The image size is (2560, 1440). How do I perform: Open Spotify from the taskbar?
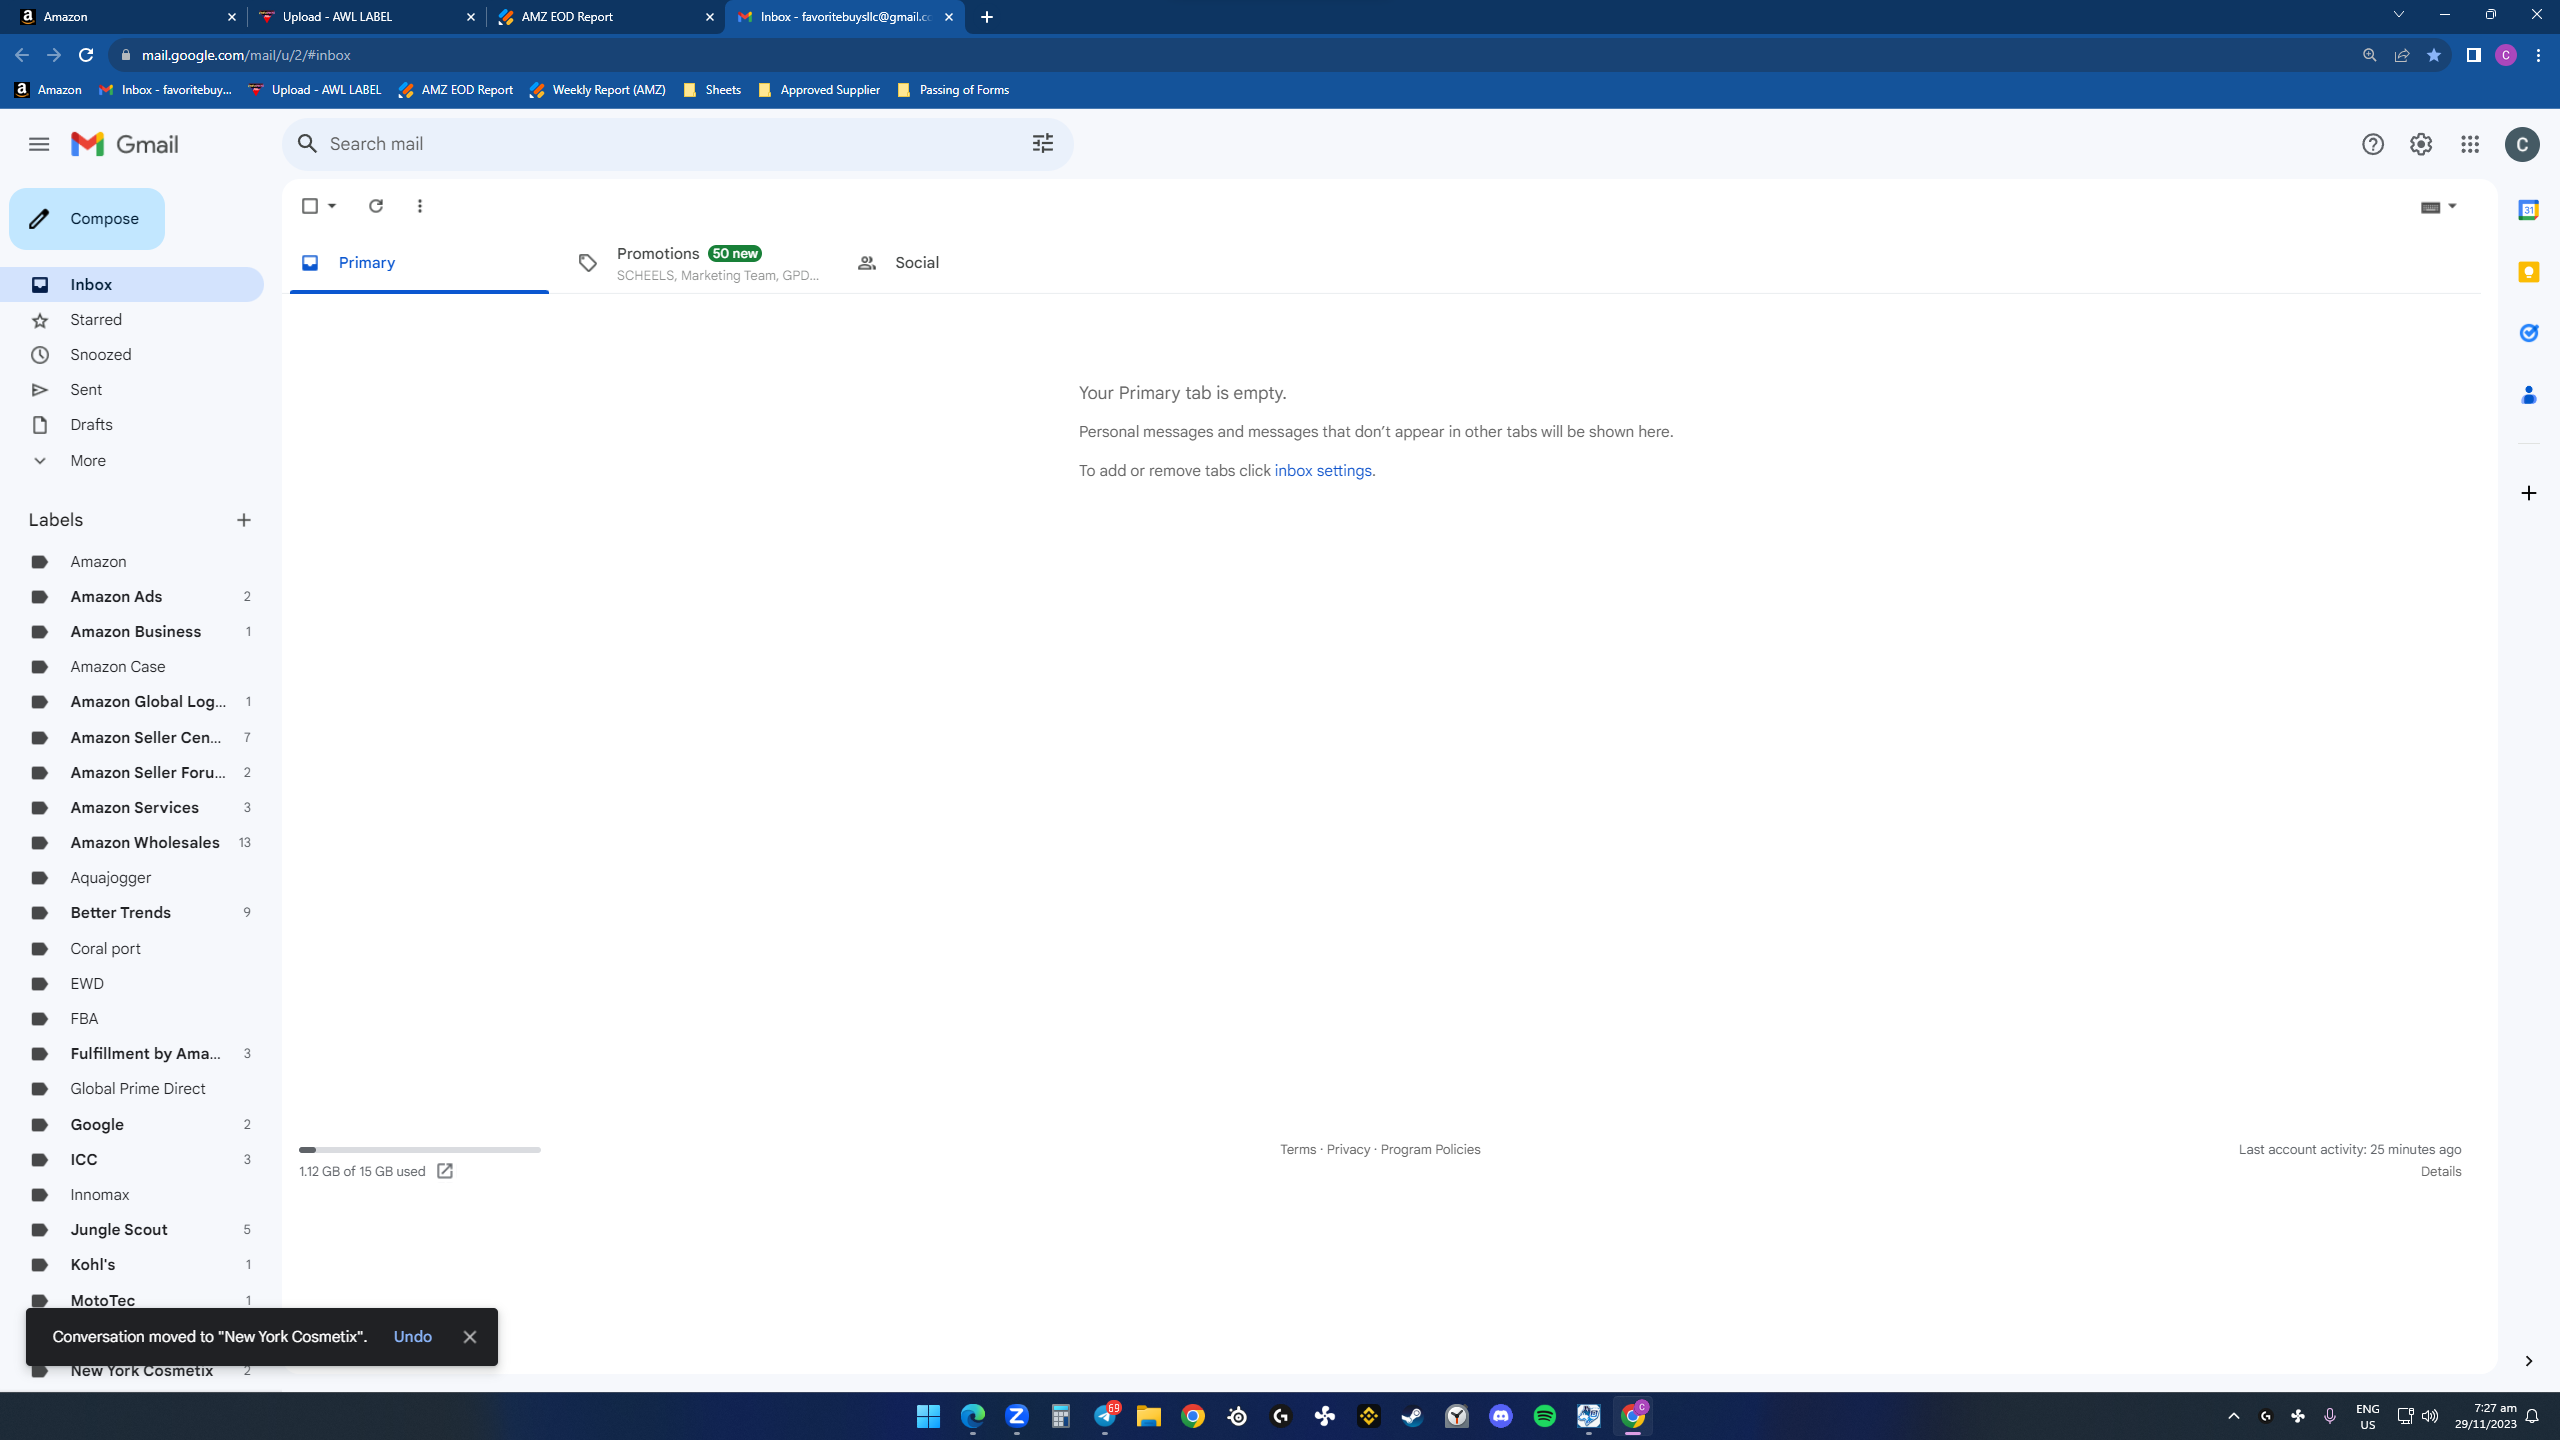(x=1544, y=1416)
